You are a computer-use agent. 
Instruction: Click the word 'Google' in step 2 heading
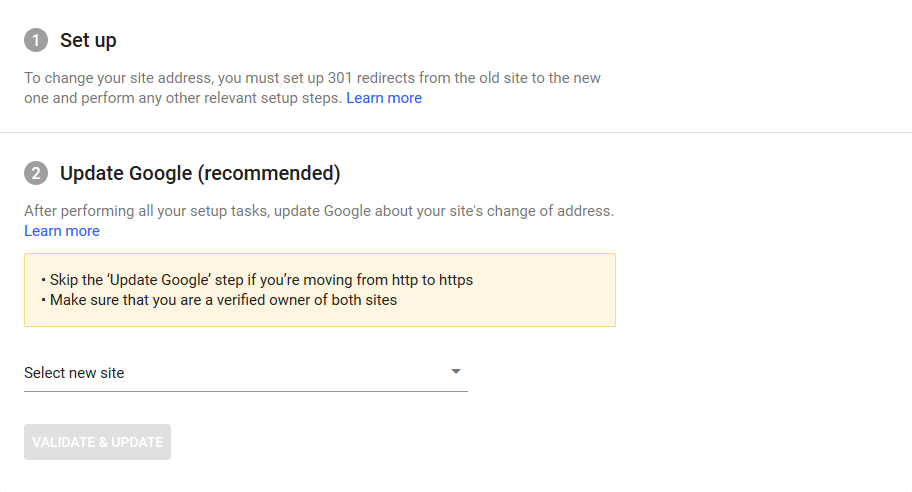pos(160,173)
